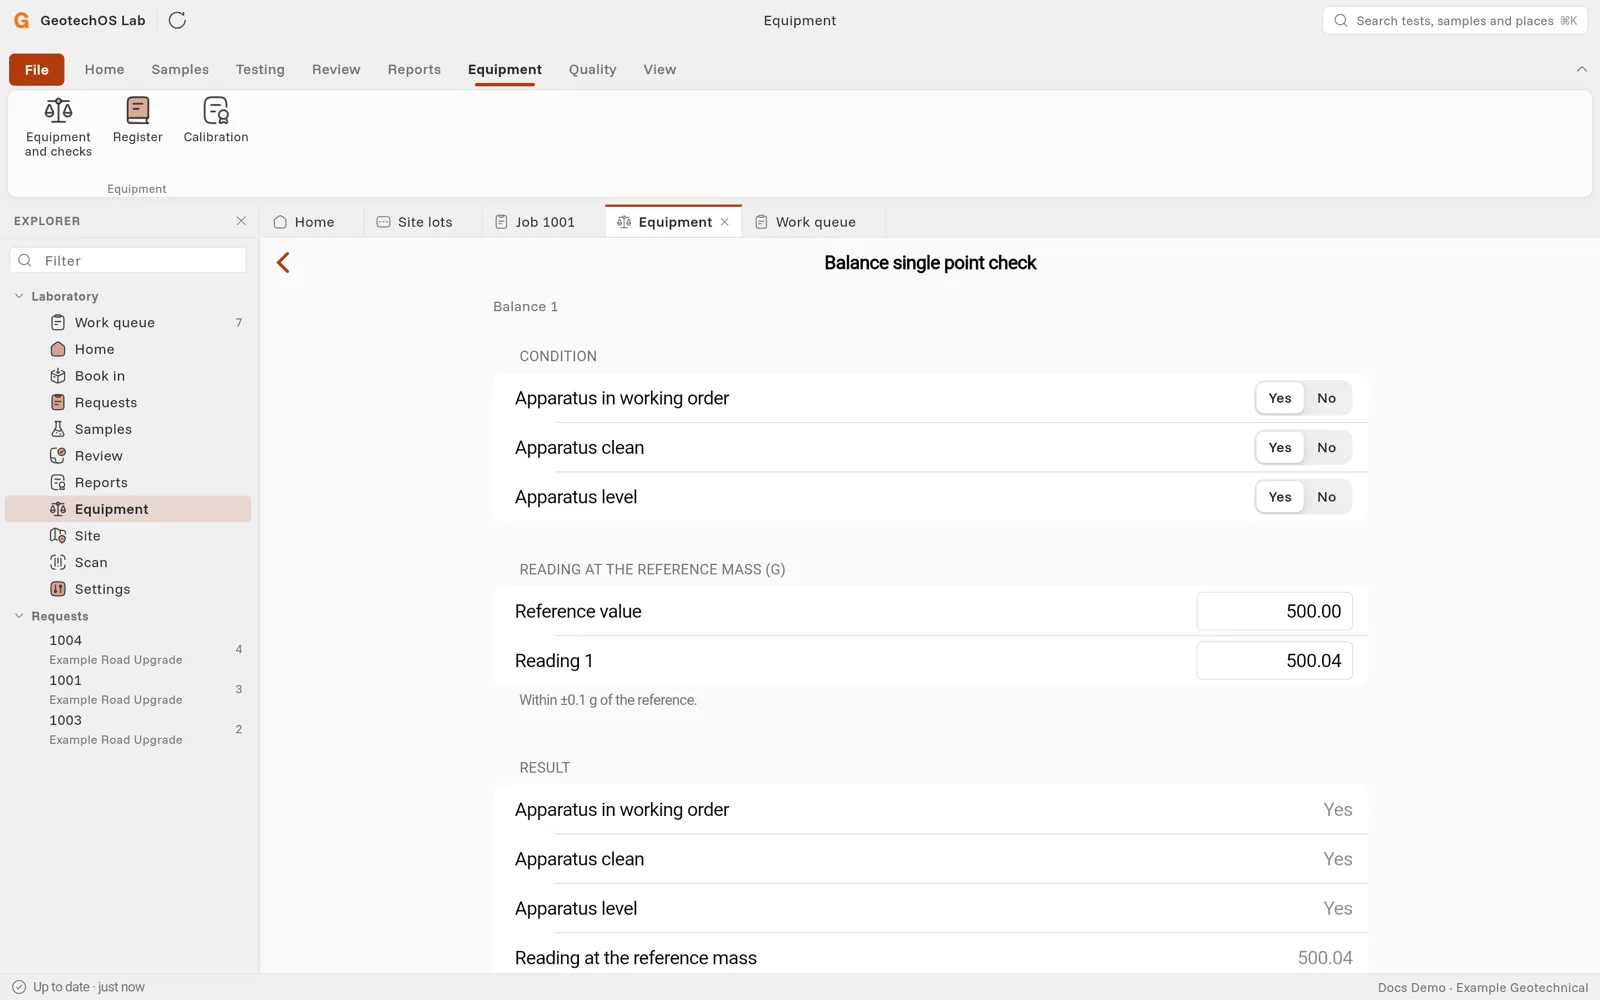Screen dimensions: 1600x1000
Task: Open Scan in Explorer sidebar
Action: (128, 563)
